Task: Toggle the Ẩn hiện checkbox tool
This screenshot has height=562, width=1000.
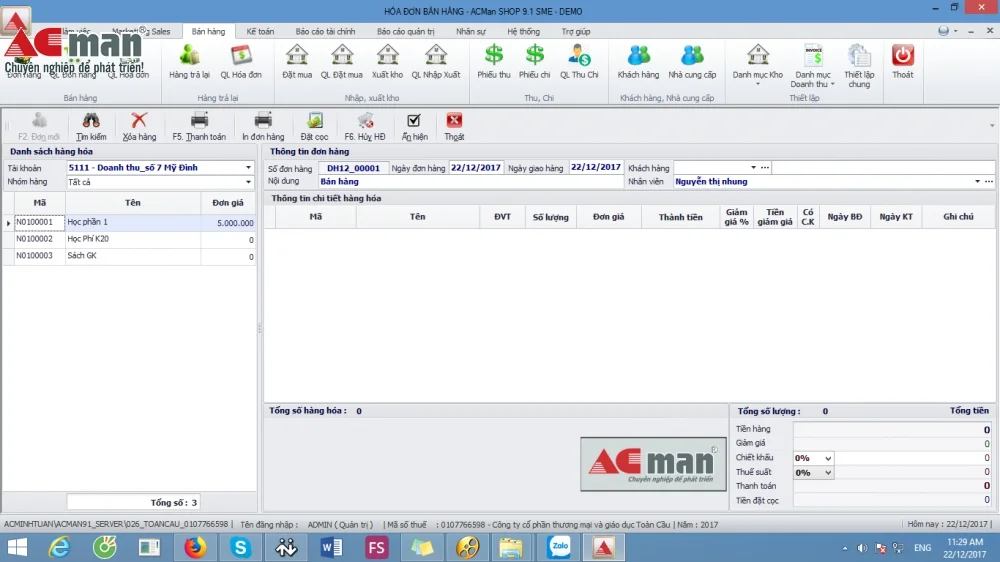Action: point(414,126)
